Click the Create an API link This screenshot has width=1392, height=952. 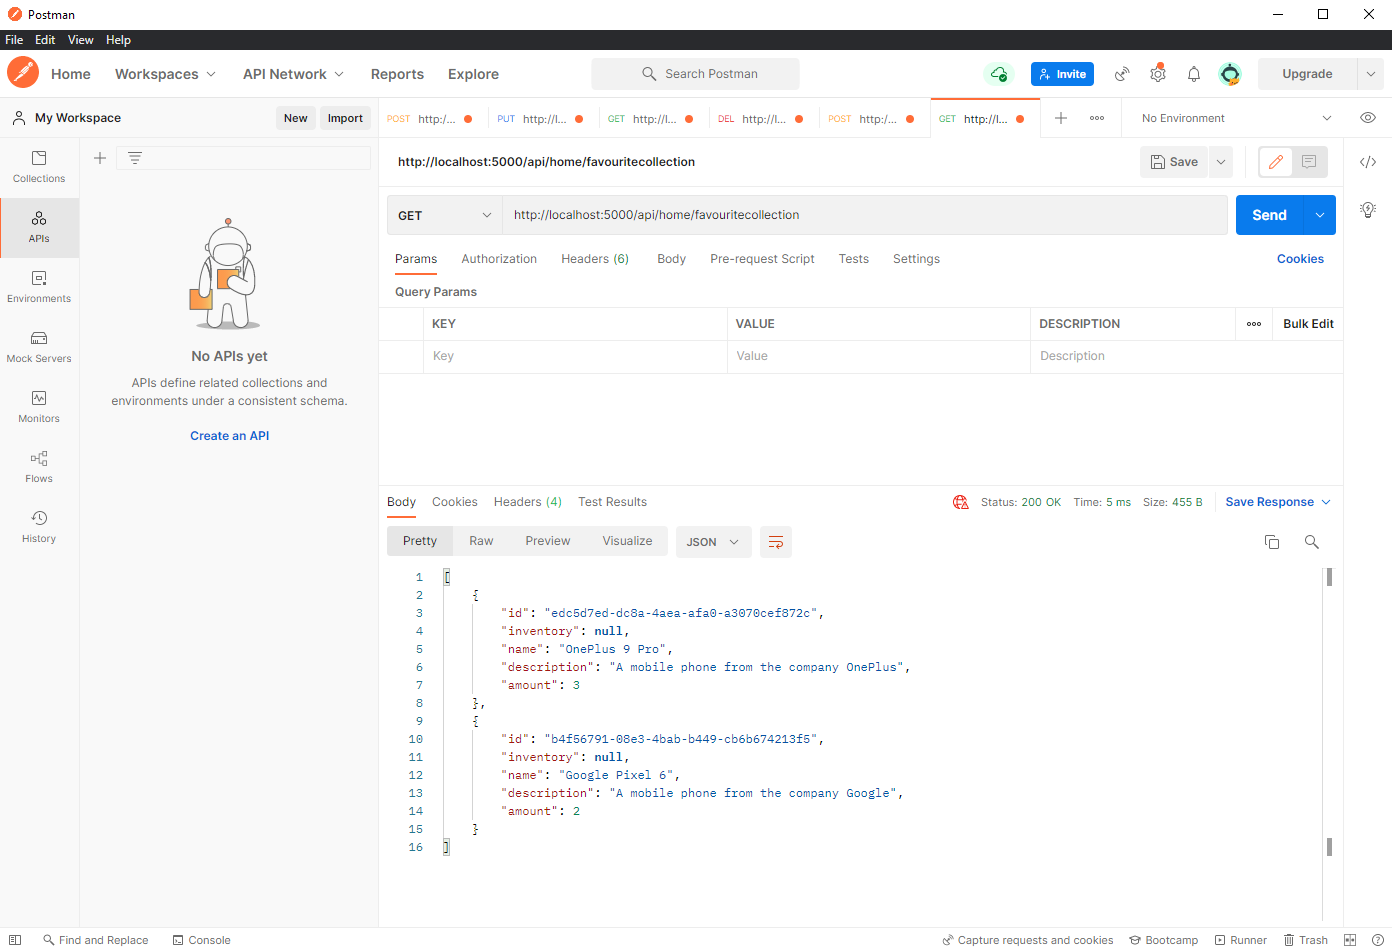(x=230, y=436)
